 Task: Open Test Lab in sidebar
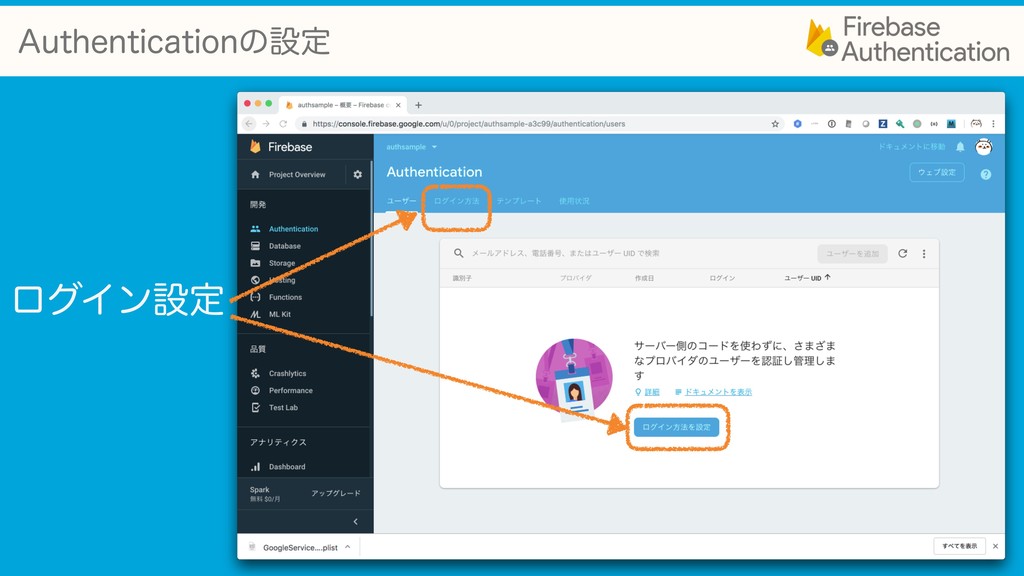[283, 408]
